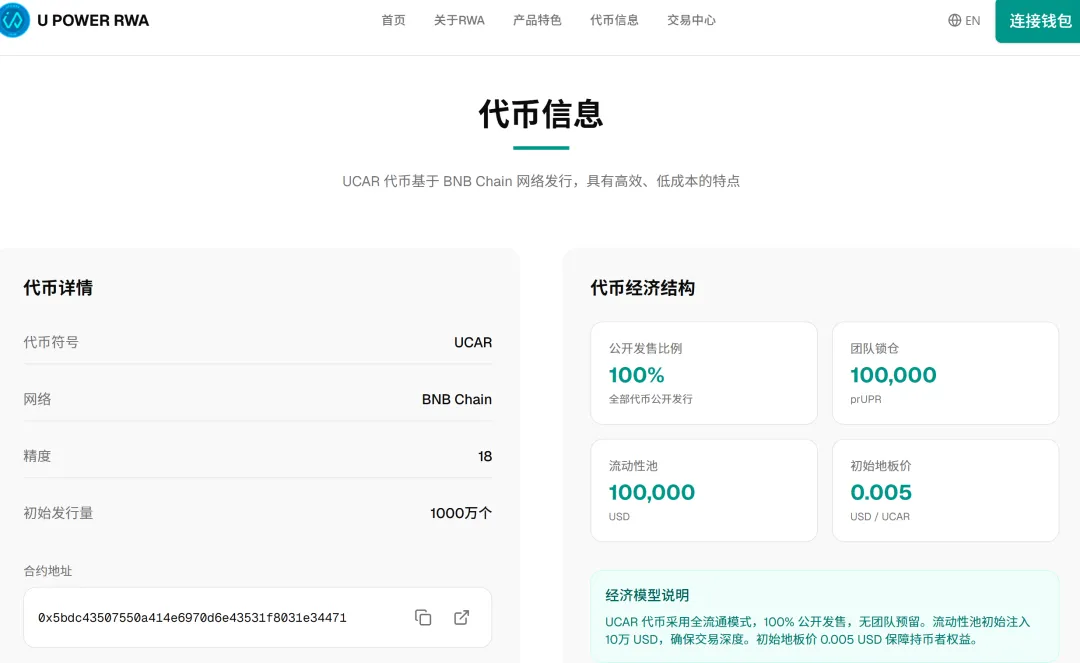Click the BNB Chain network value
1080x663 pixels.
457,399
